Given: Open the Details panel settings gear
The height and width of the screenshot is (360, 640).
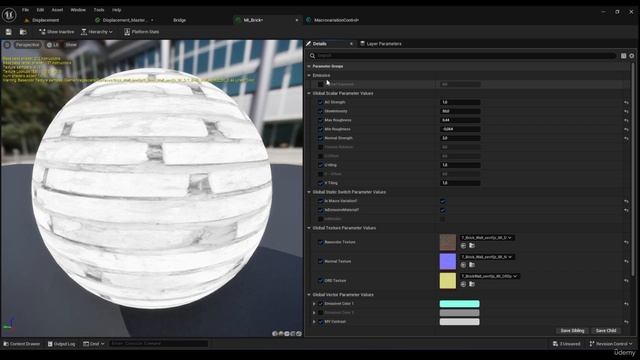Looking at the screenshot, I should pos(631,56).
